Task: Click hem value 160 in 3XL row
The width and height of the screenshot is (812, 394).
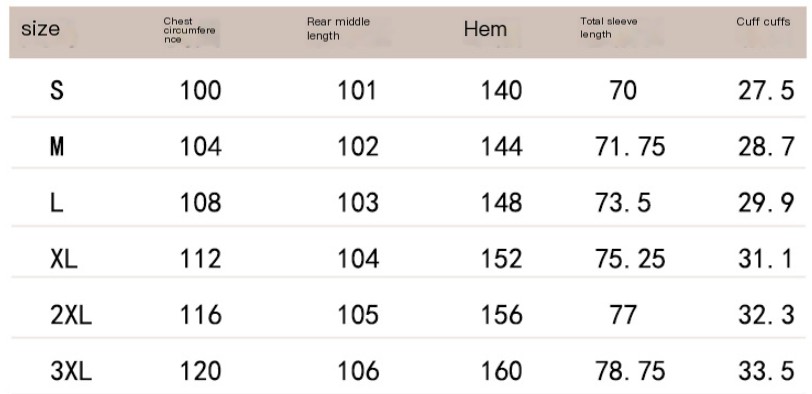Action: click(x=501, y=371)
